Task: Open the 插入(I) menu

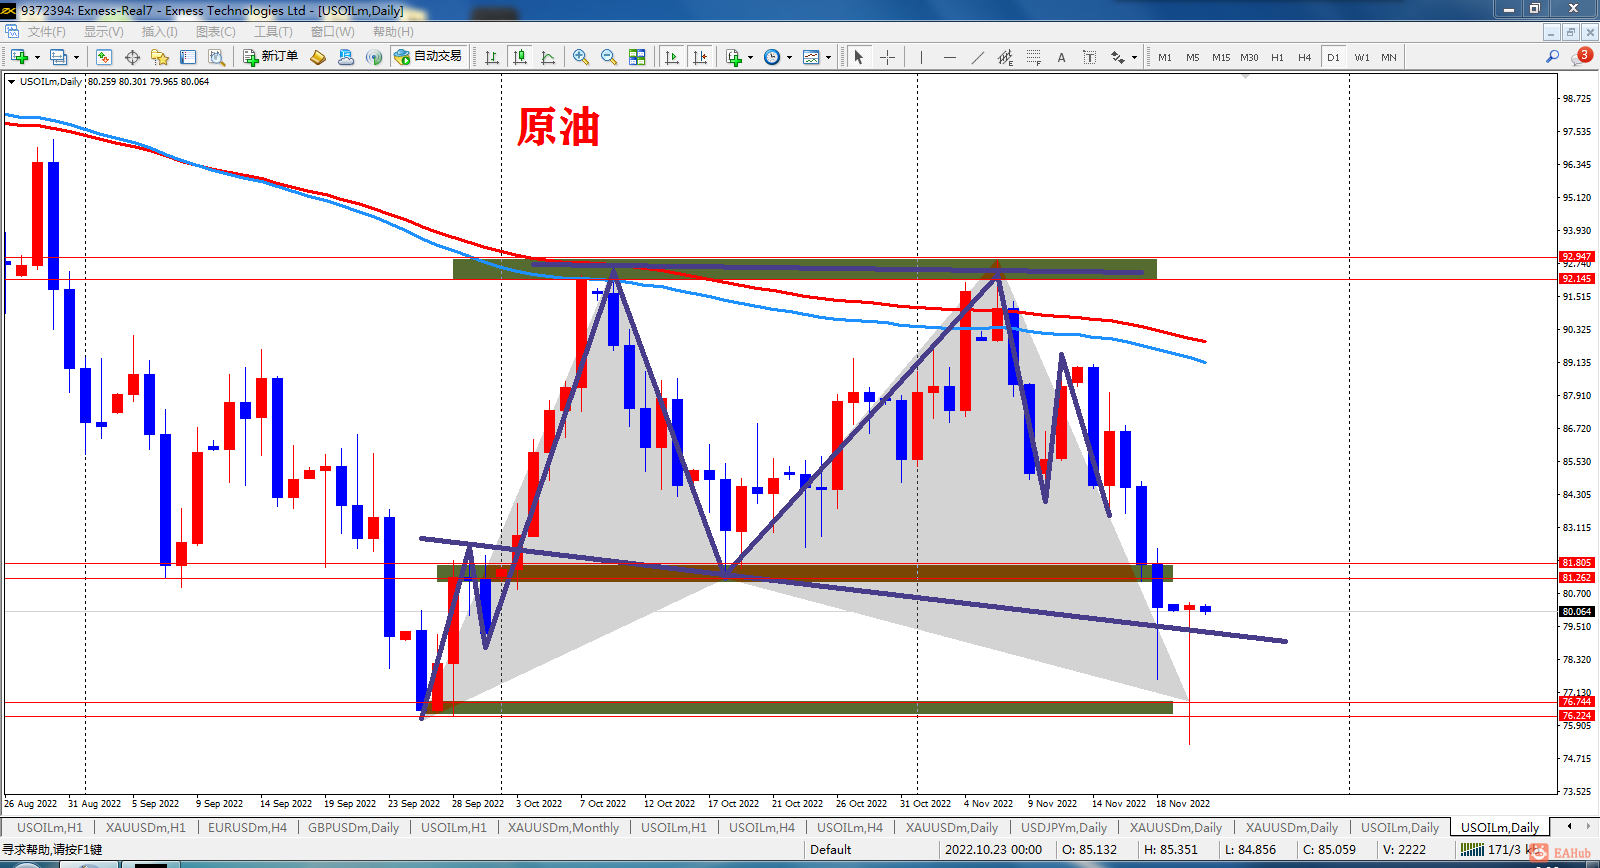Action: tap(160, 32)
